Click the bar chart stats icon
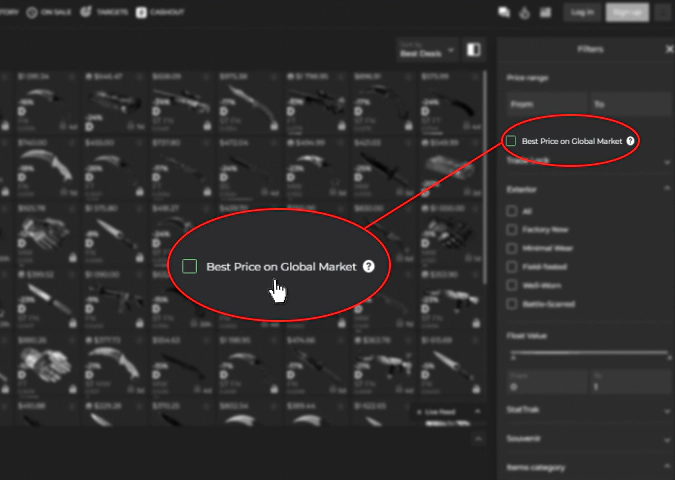The height and width of the screenshot is (480, 675). [x=545, y=13]
